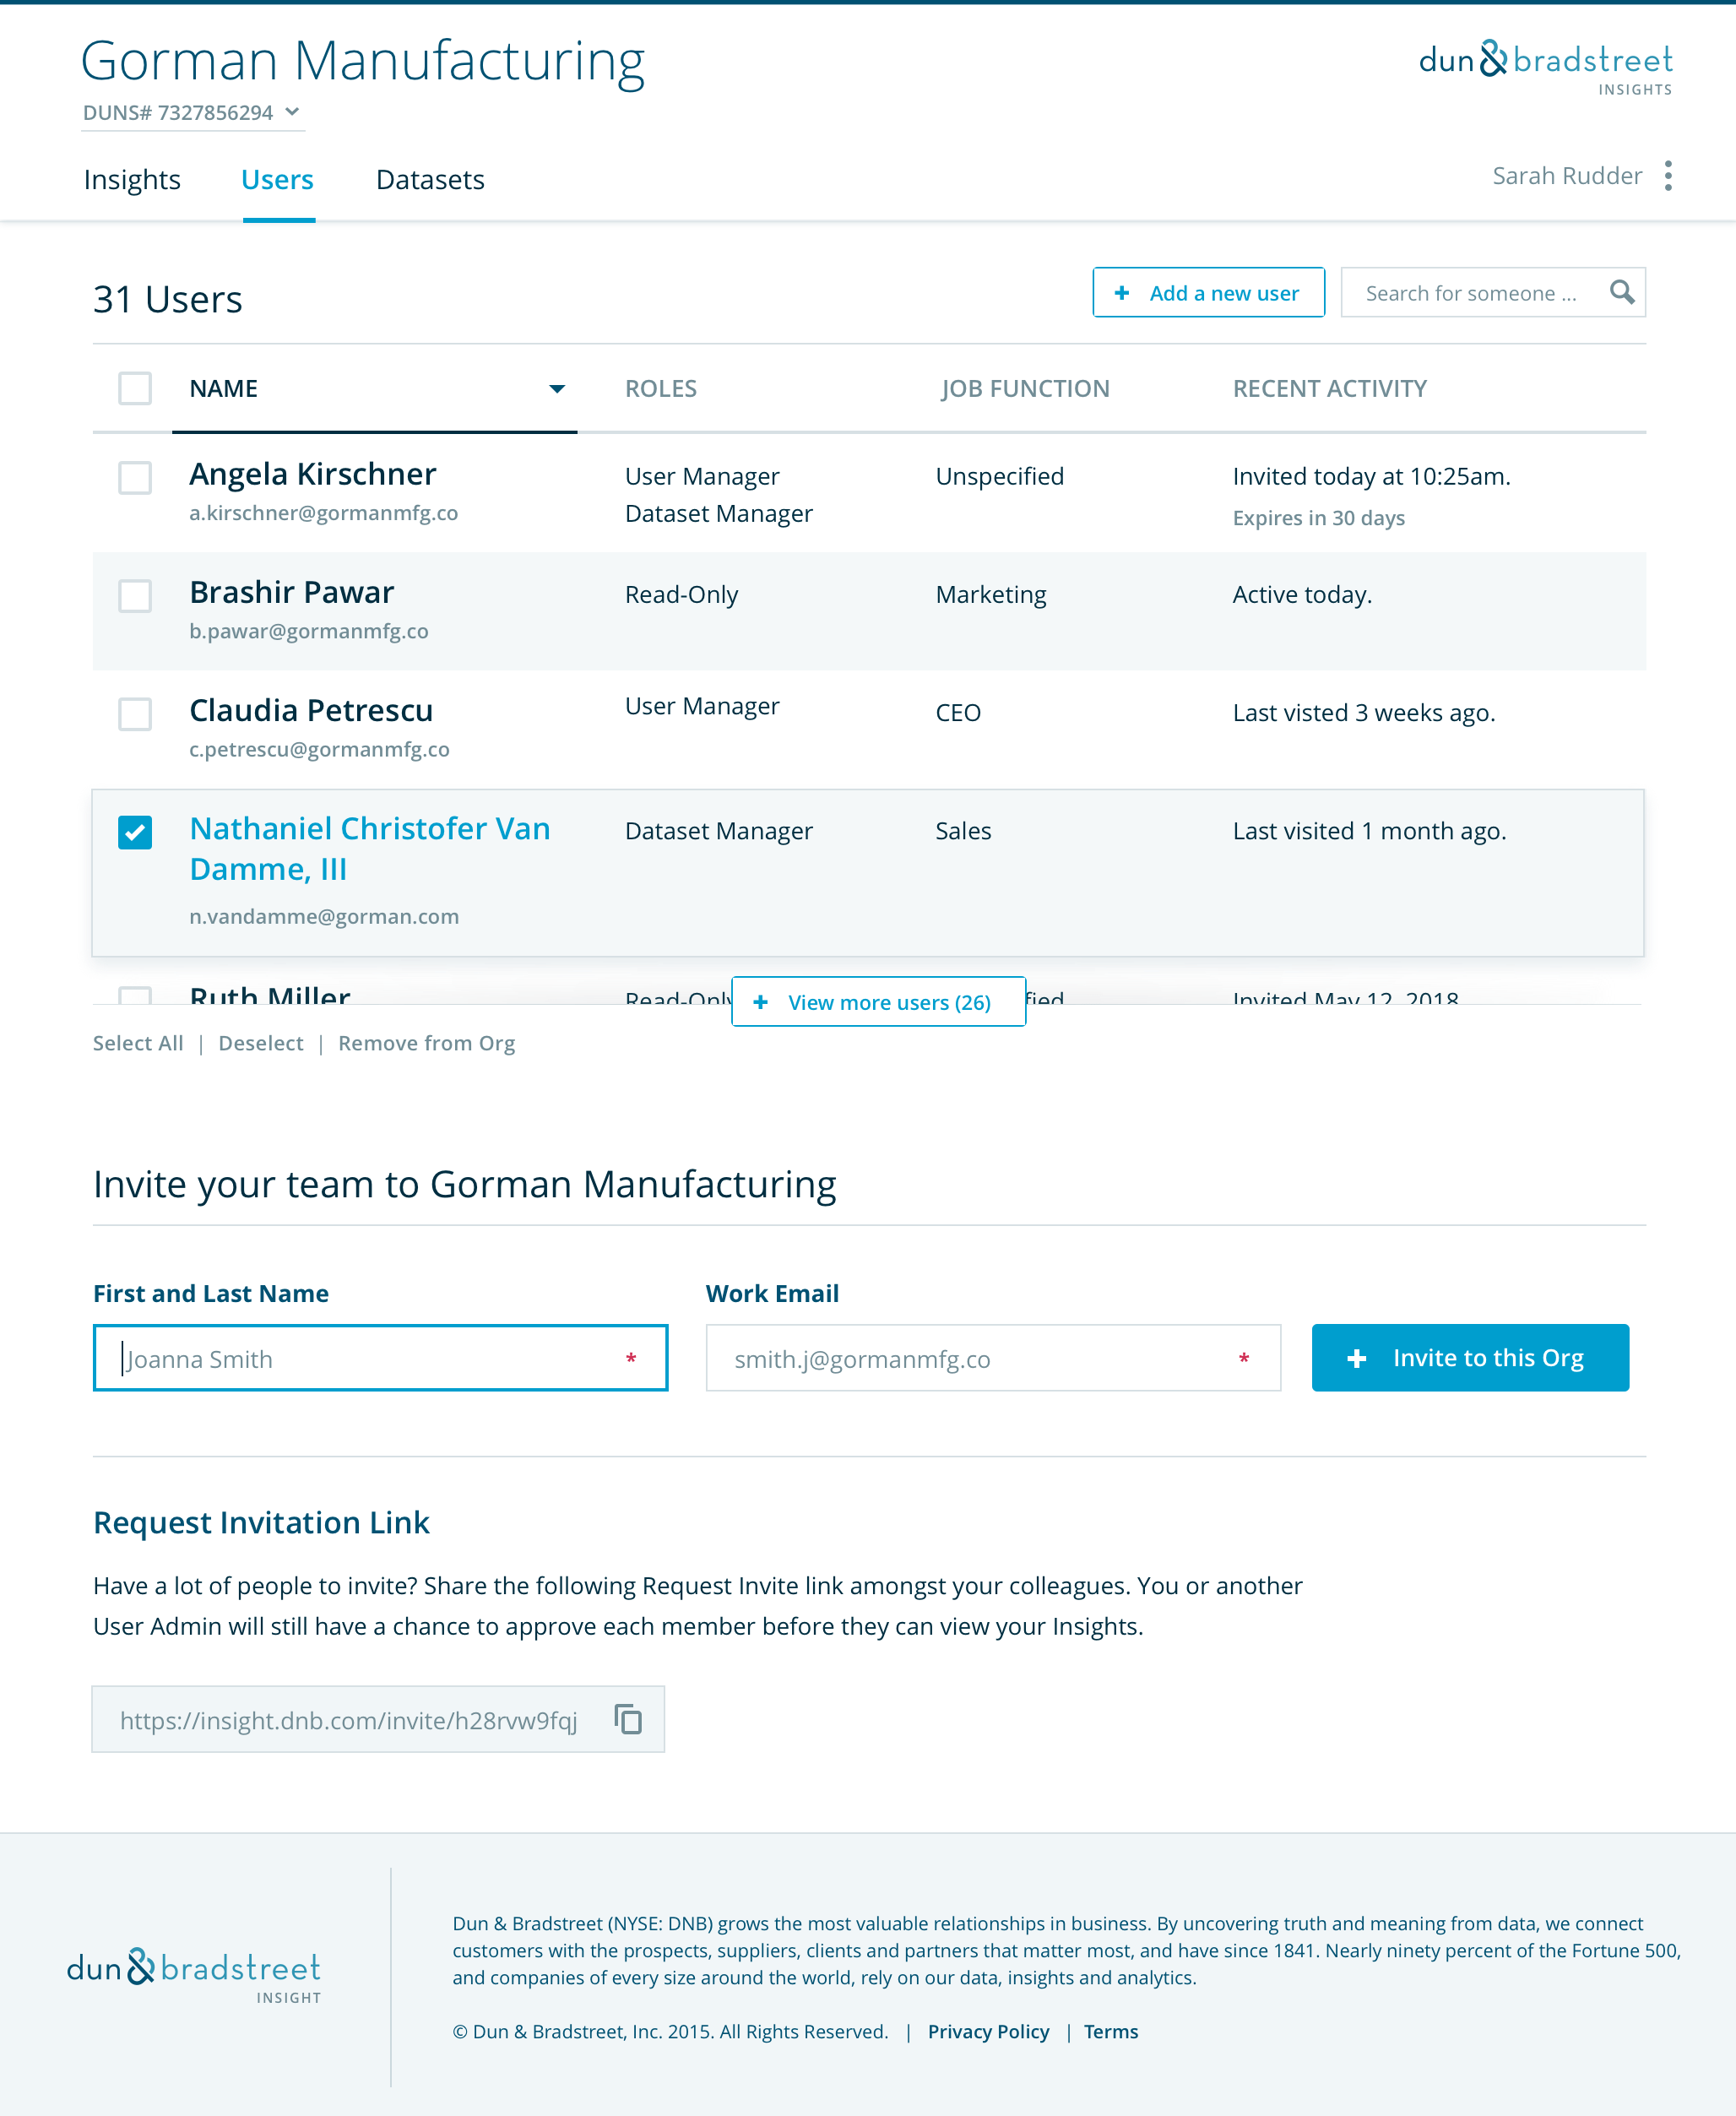Click the Deselect link
The image size is (1736, 2116).
pos(261,1043)
